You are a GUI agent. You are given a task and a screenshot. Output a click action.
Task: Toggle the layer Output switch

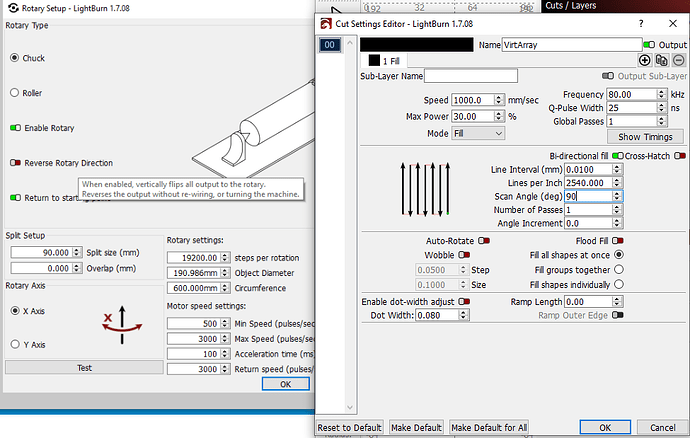(649, 44)
